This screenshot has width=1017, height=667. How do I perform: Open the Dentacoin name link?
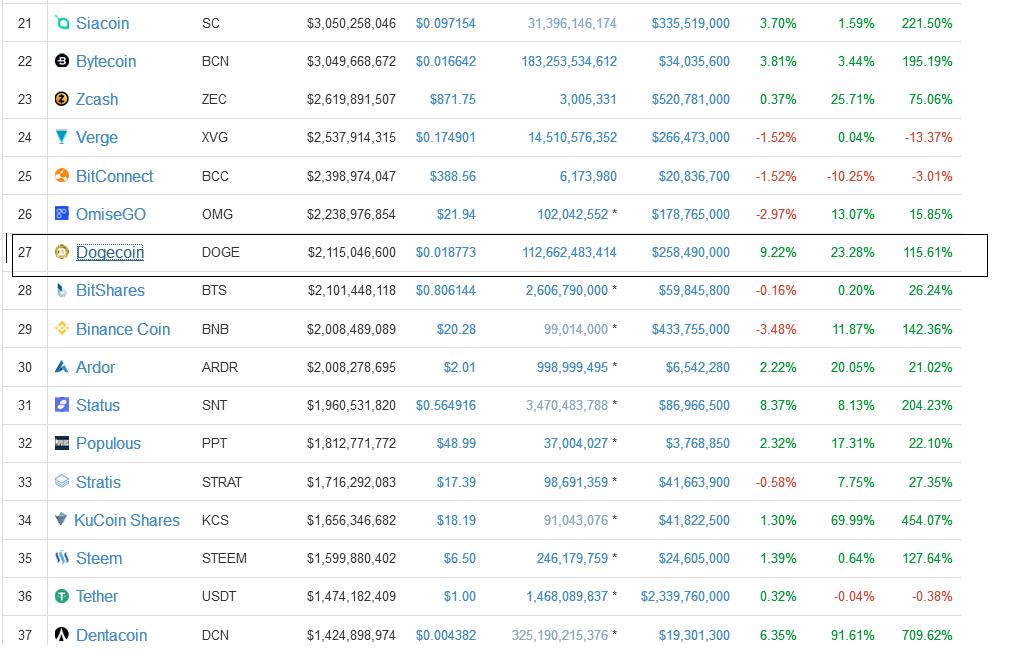click(x=112, y=635)
